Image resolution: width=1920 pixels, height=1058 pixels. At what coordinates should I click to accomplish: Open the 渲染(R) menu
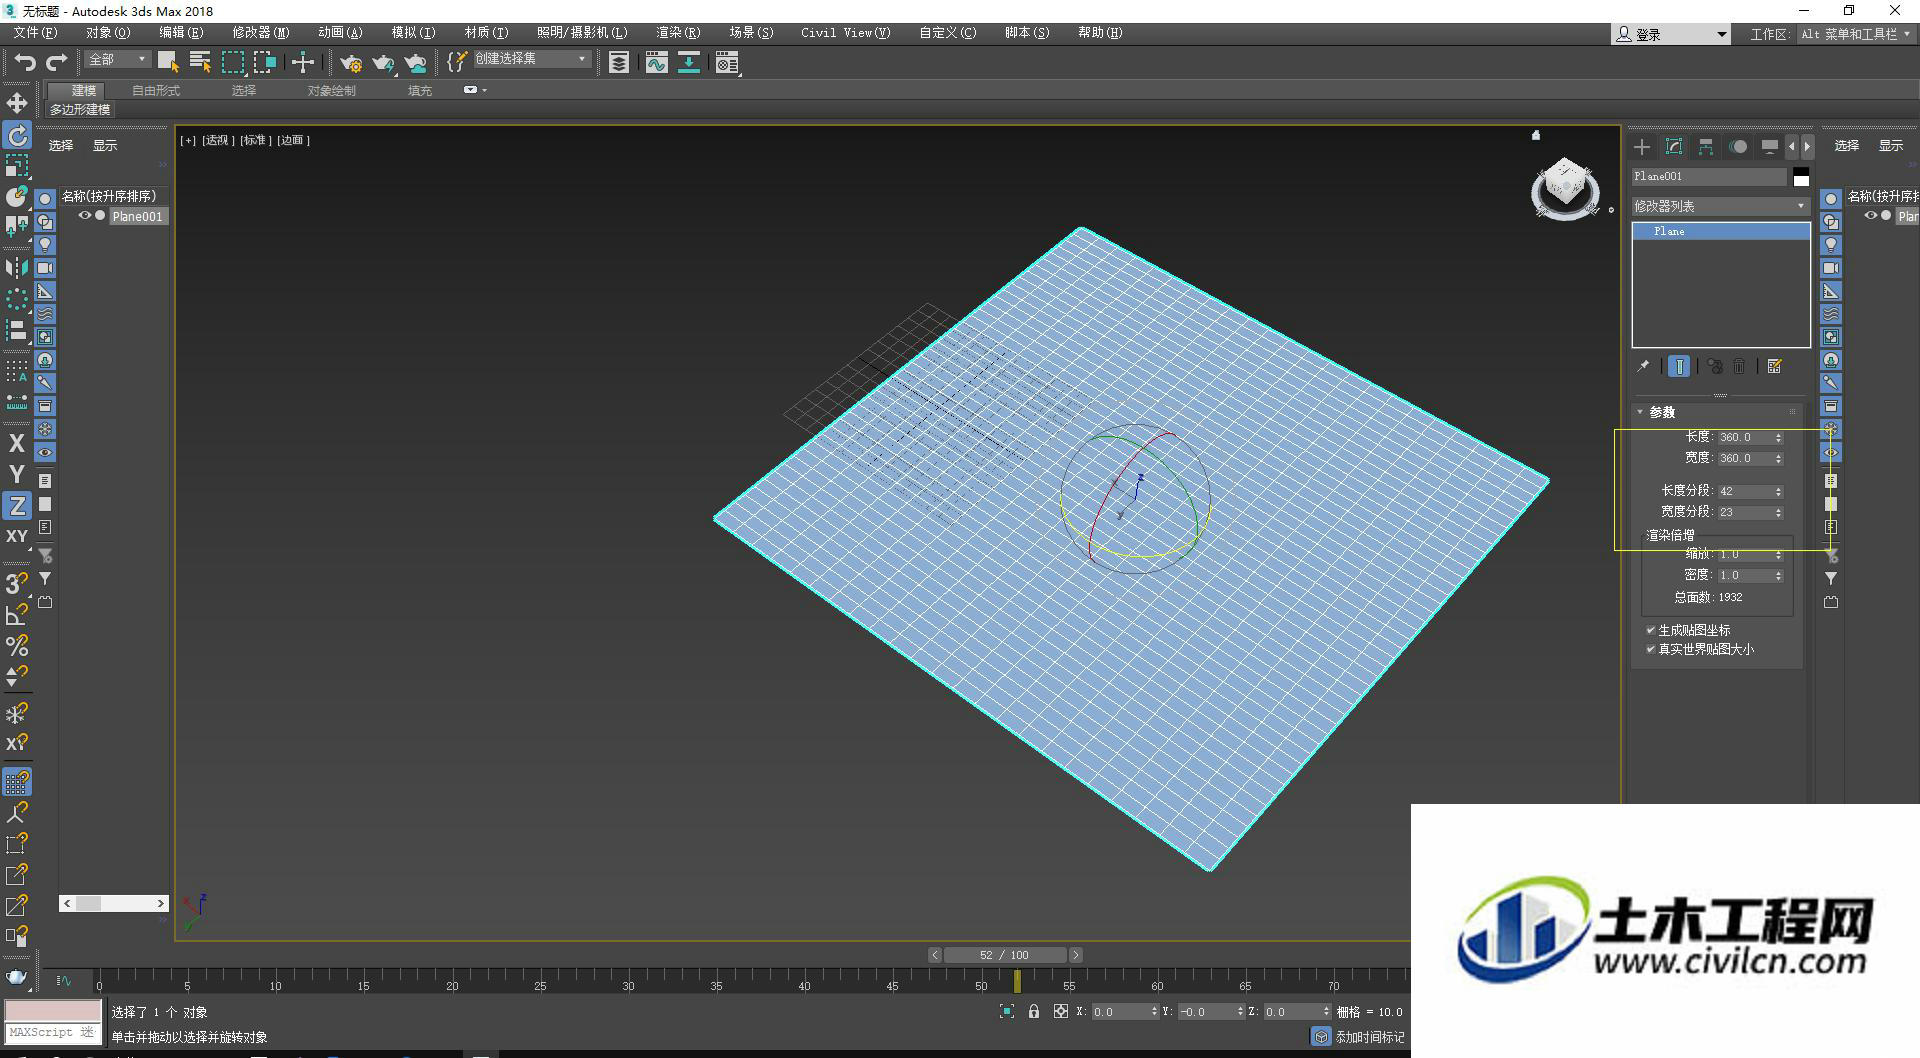[678, 33]
